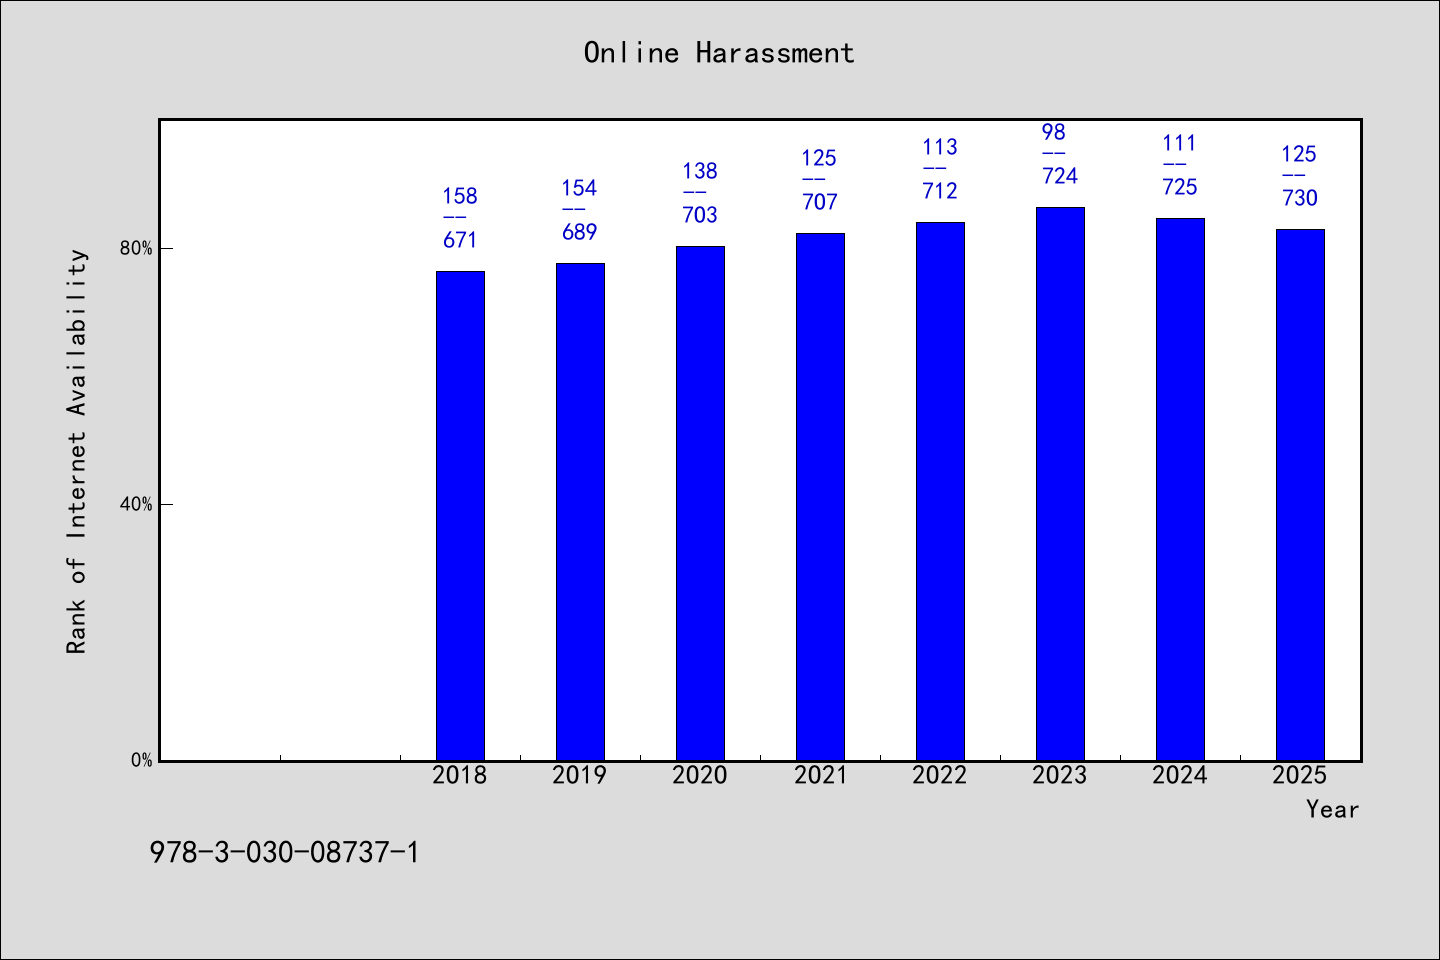The image size is (1440, 960).
Task: Click the chart title 'Online Harassment'
Action: tap(719, 53)
